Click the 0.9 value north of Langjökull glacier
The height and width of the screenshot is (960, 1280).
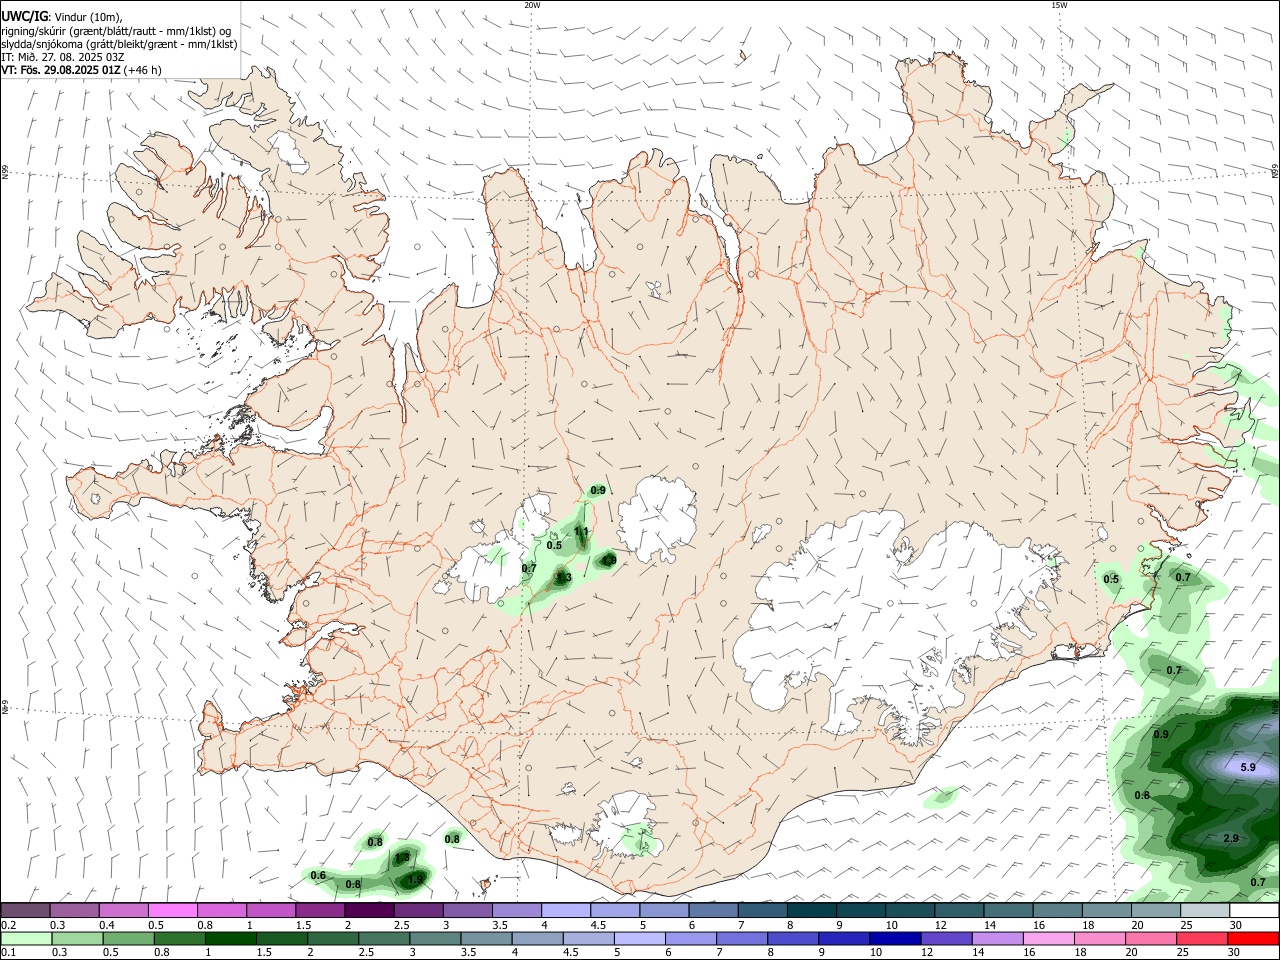pyautogui.click(x=598, y=490)
